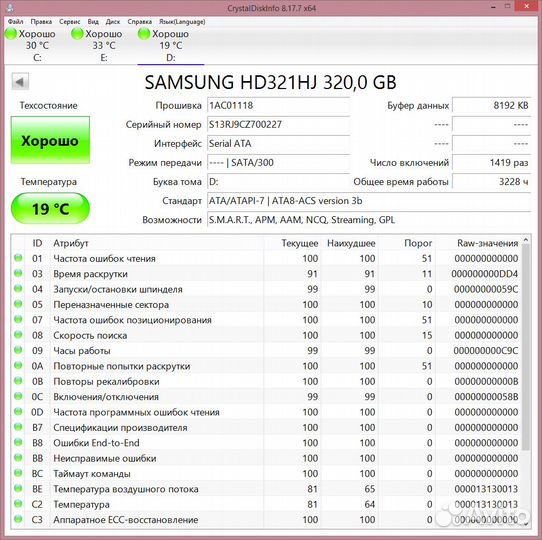Image resolution: width=542 pixels, height=540 pixels.
Task: Click the Текущее column header
Action: tap(292, 243)
